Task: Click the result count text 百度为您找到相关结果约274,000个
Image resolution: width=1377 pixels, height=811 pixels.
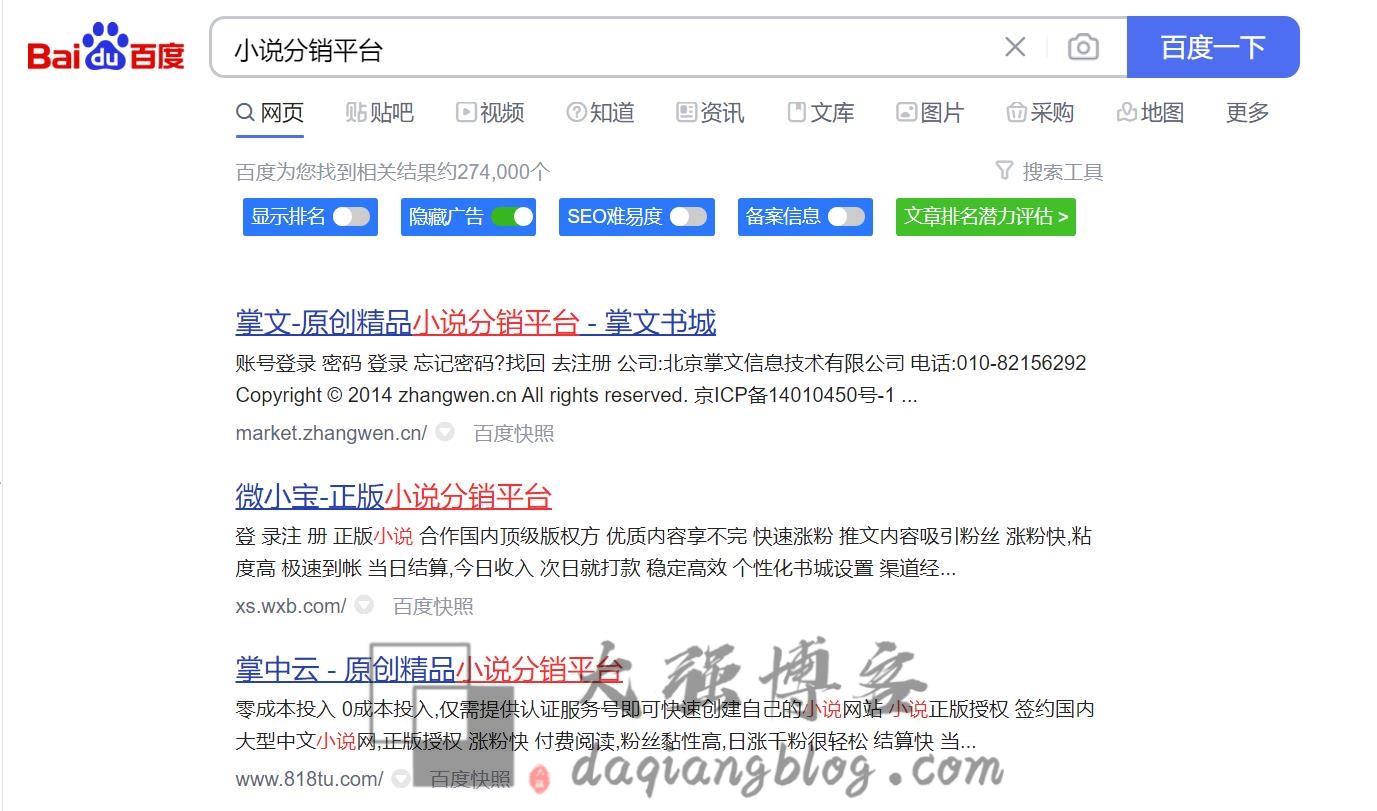Action: [x=393, y=172]
